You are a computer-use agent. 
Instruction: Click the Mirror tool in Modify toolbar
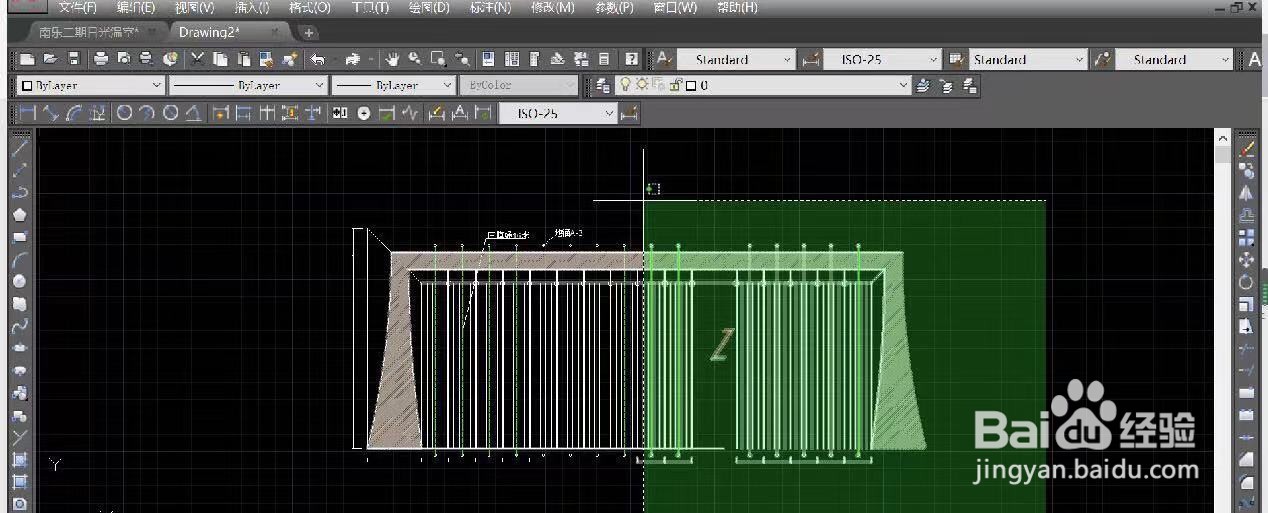[1247, 192]
